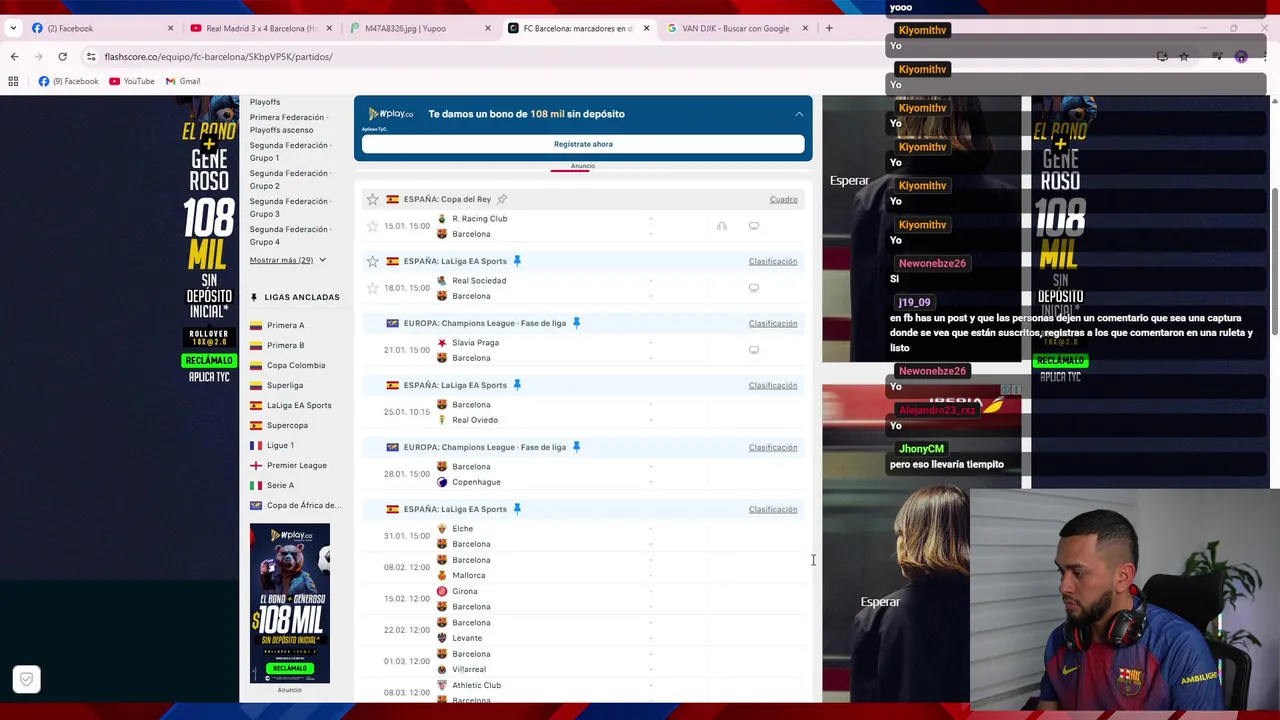Open Clasificación link above Elche match
The width and height of the screenshot is (1280, 720).
pyautogui.click(x=773, y=509)
